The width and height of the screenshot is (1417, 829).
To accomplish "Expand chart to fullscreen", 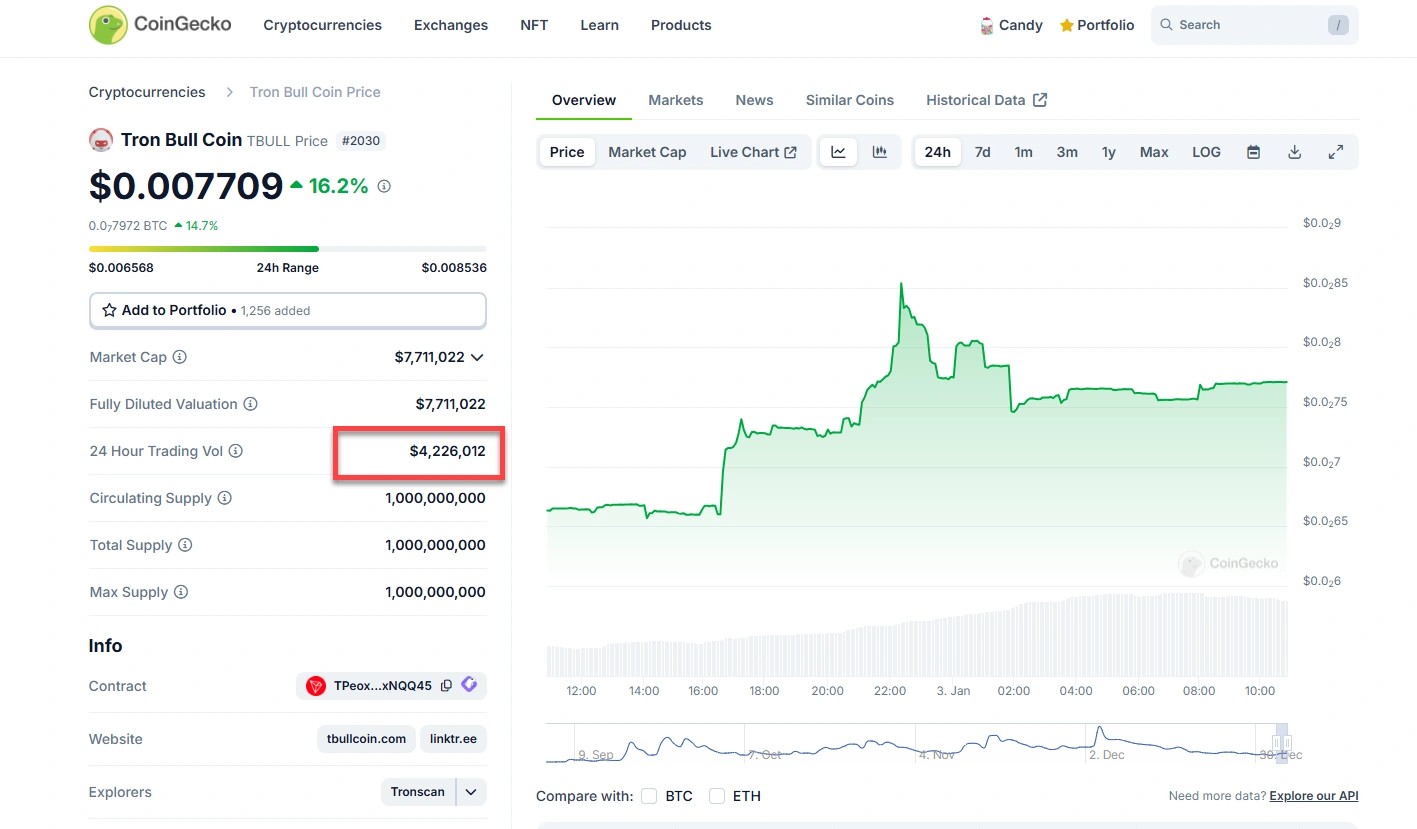I will [1335, 152].
